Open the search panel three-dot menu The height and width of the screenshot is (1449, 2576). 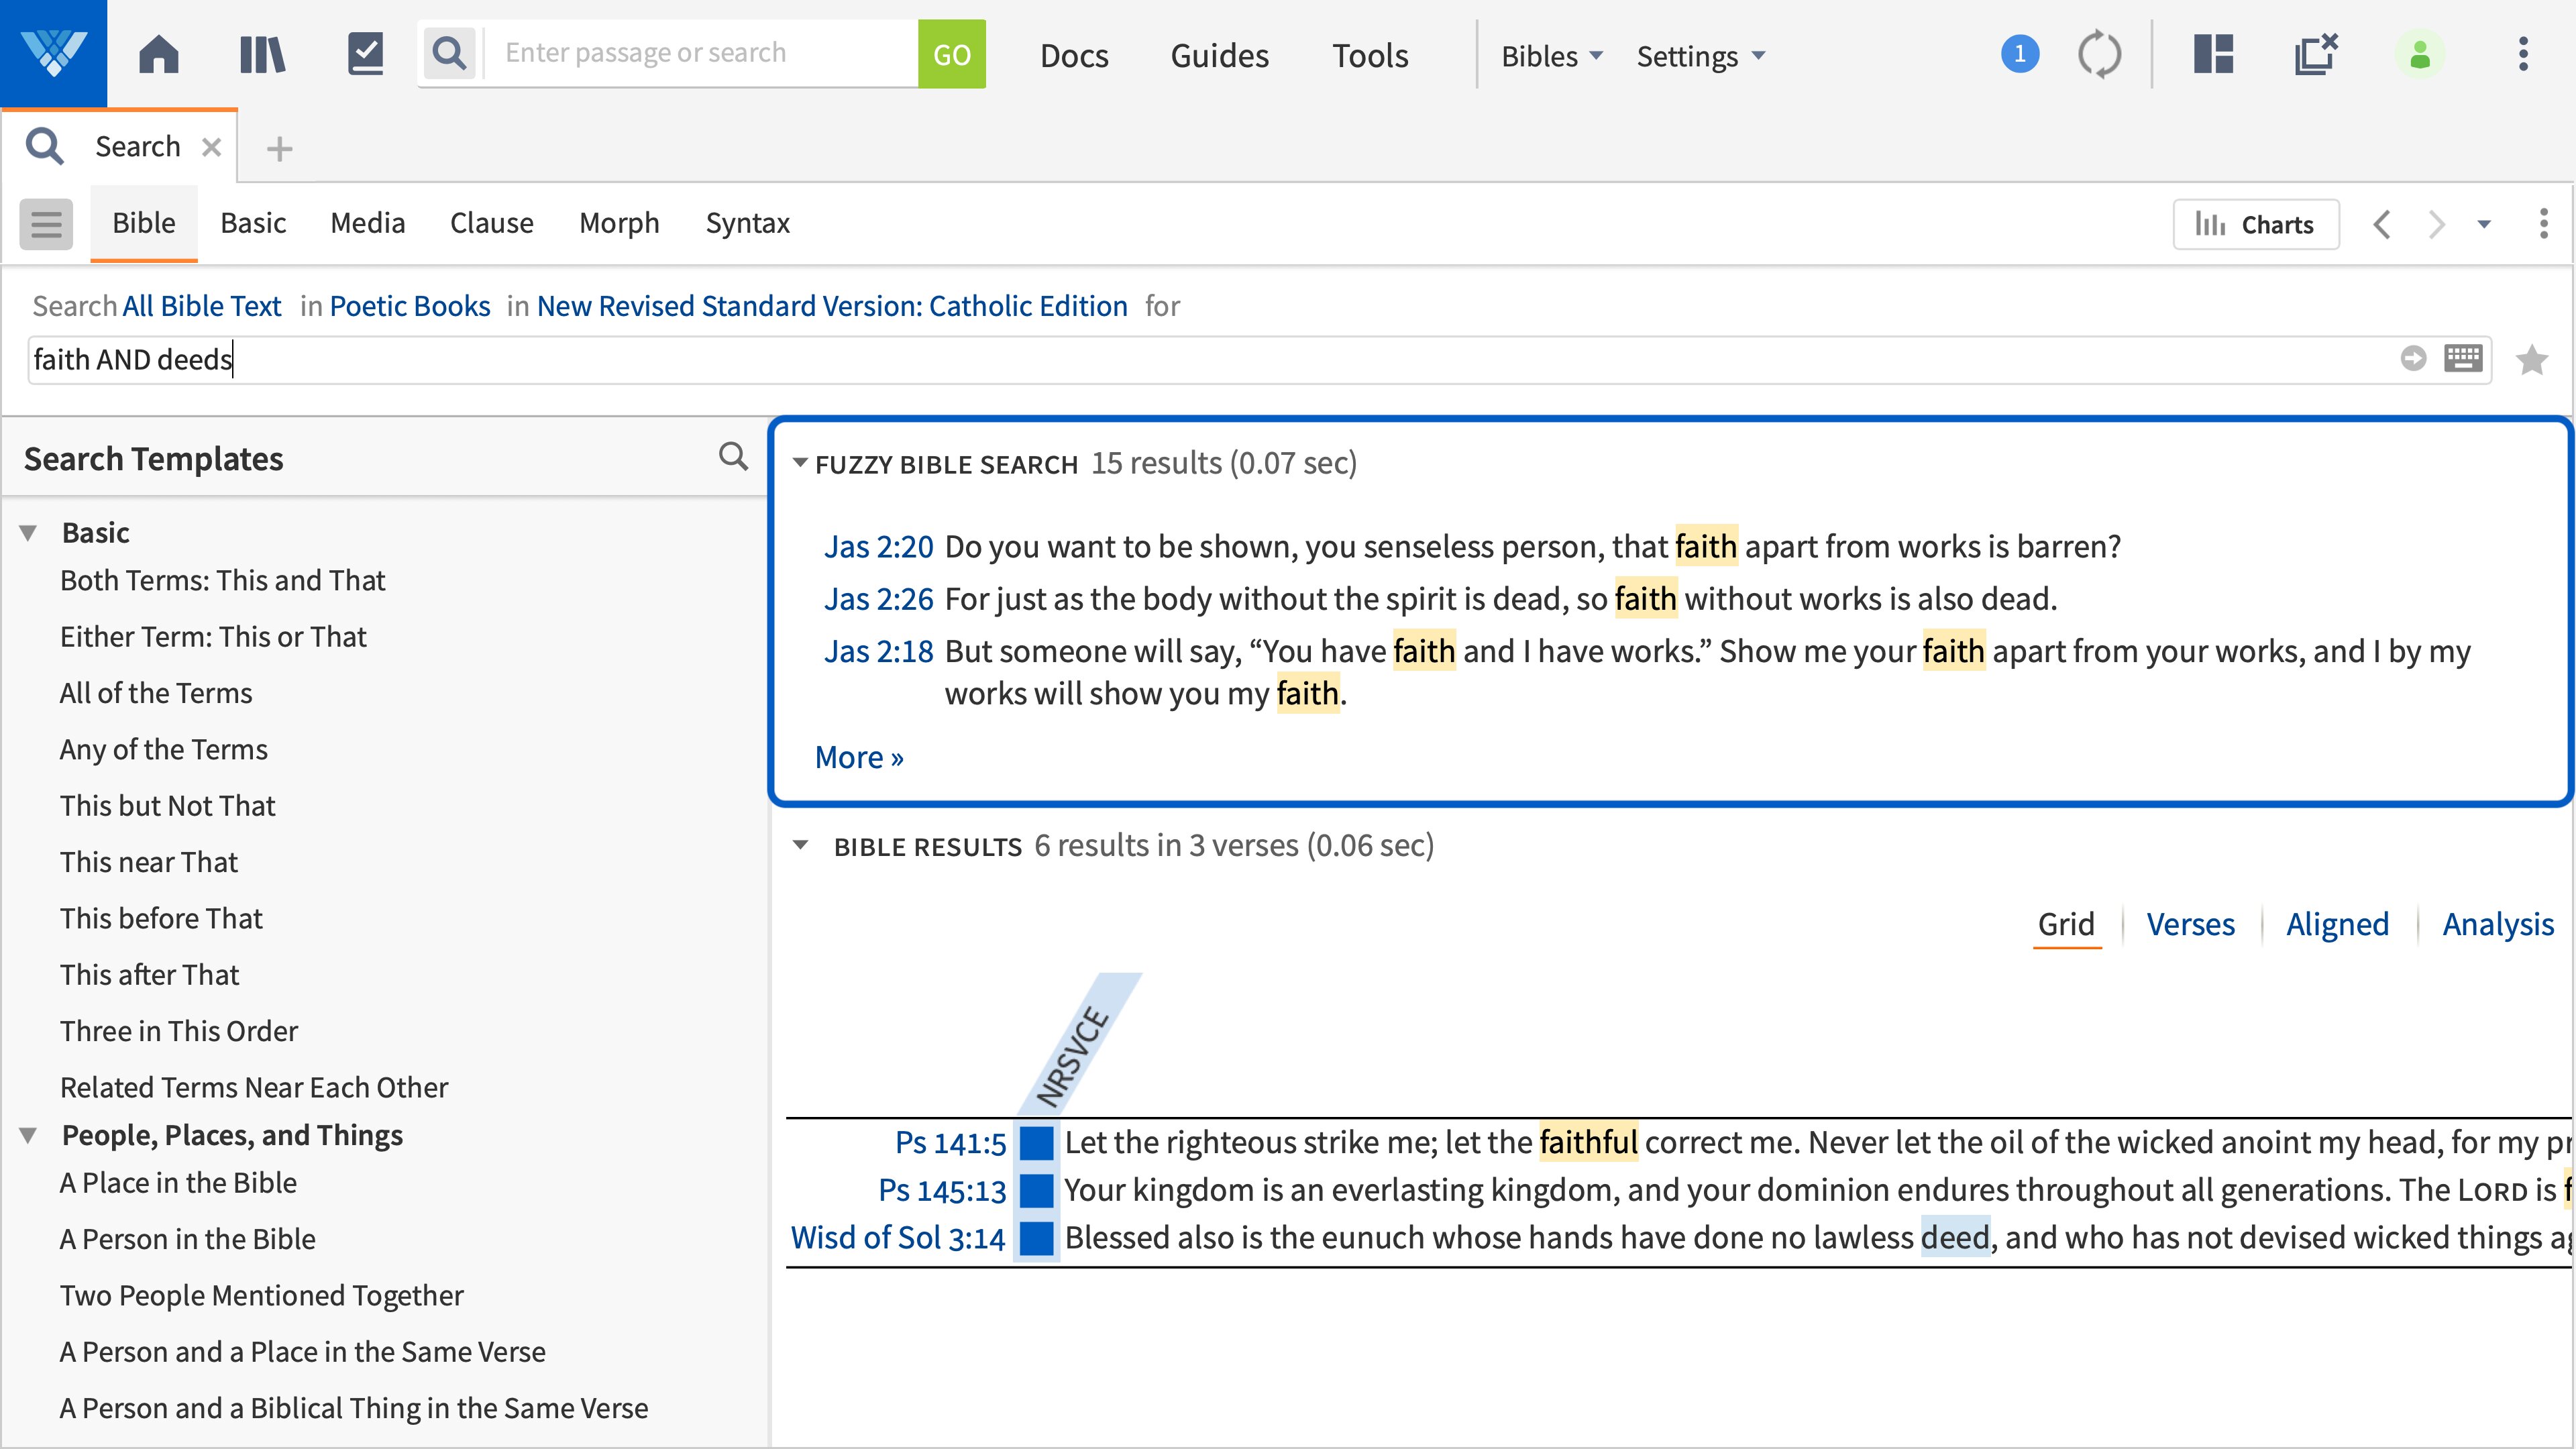pyautogui.click(x=2544, y=223)
